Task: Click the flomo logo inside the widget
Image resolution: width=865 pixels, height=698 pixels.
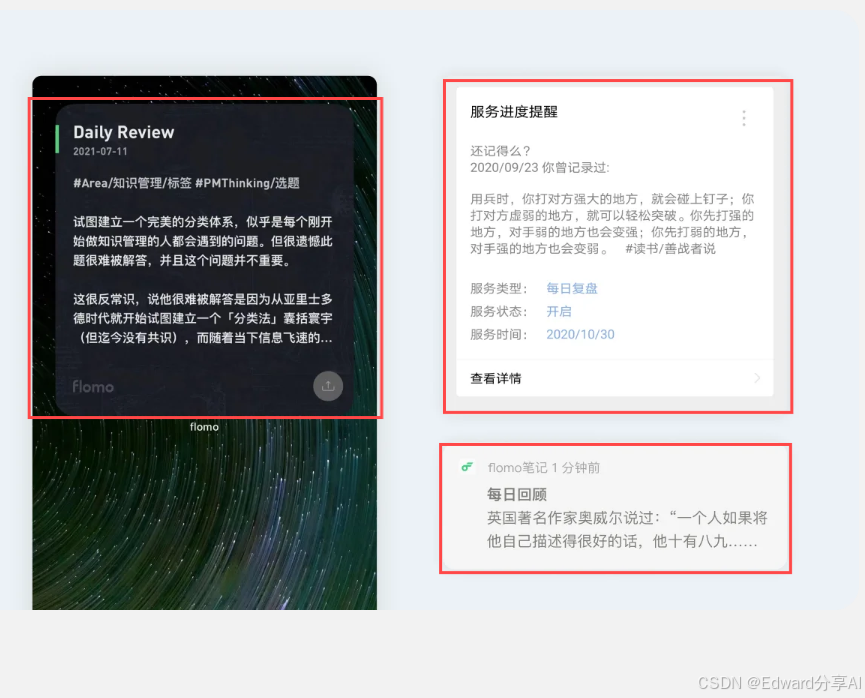Action: (x=93, y=386)
